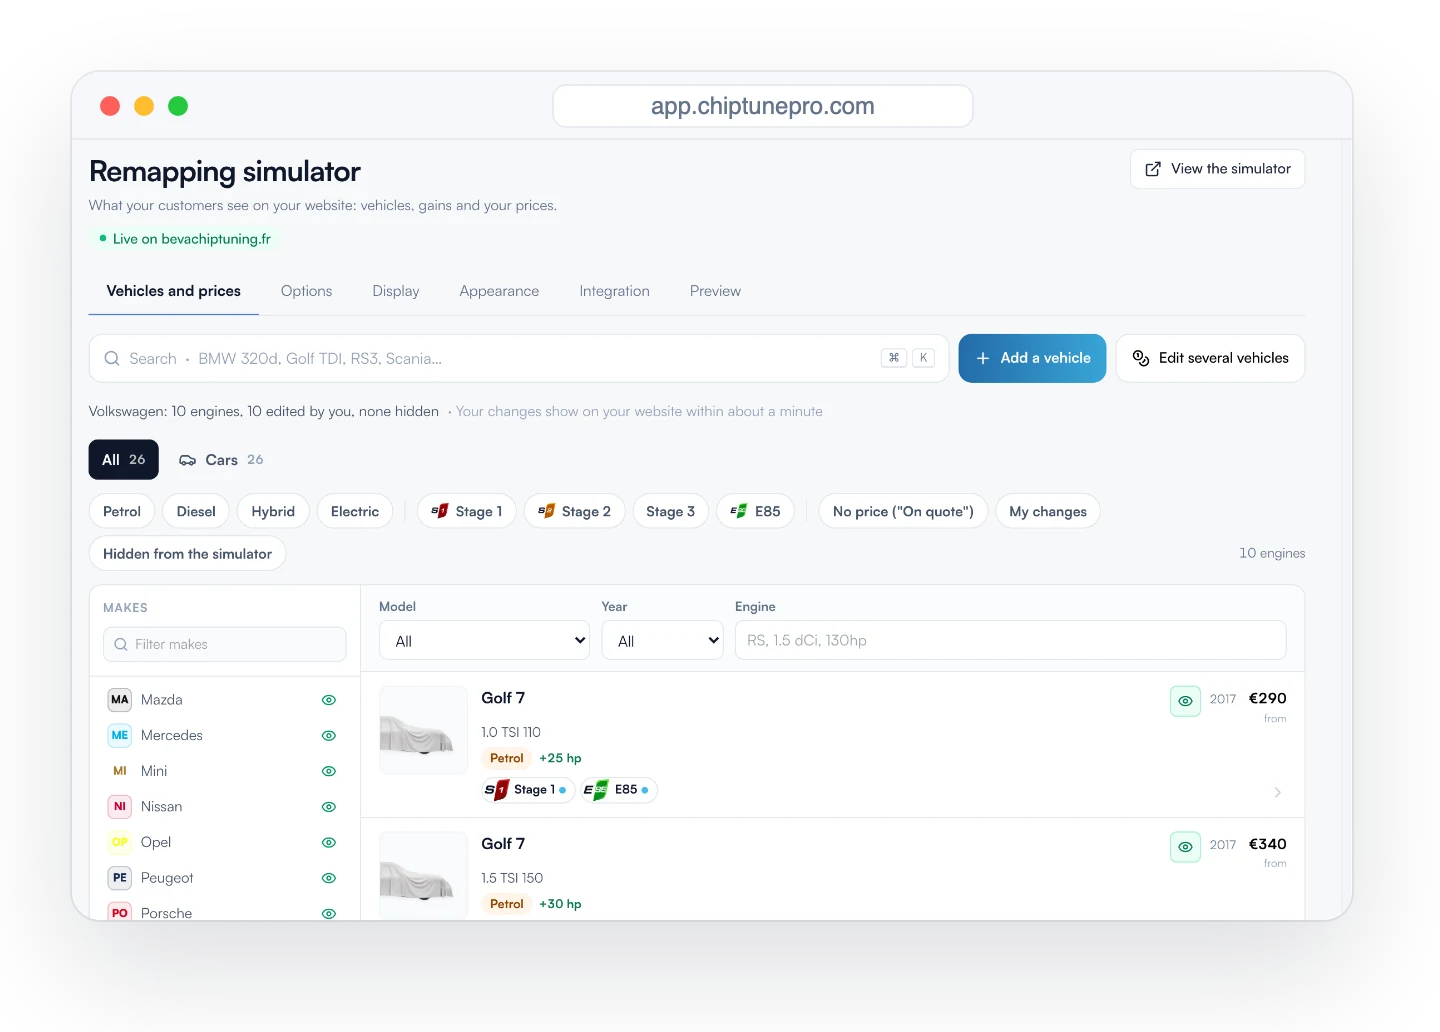Image resolution: width=1440 pixels, height=1032 pixels.
Task: Click the Nissan NI badge icon
Action: (x=120, y=806)
